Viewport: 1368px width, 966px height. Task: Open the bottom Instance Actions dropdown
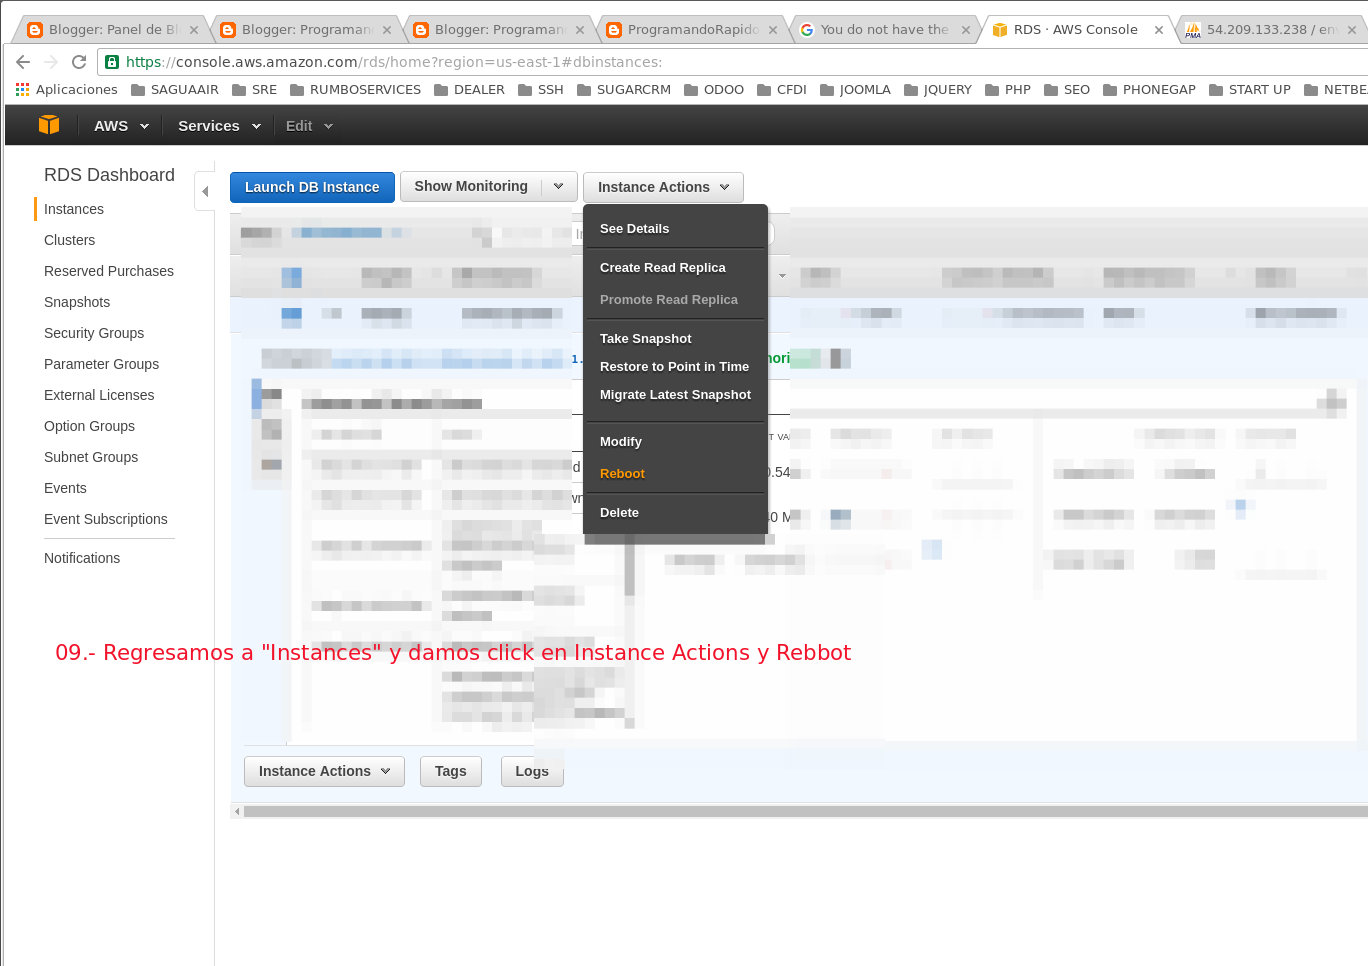324,771
